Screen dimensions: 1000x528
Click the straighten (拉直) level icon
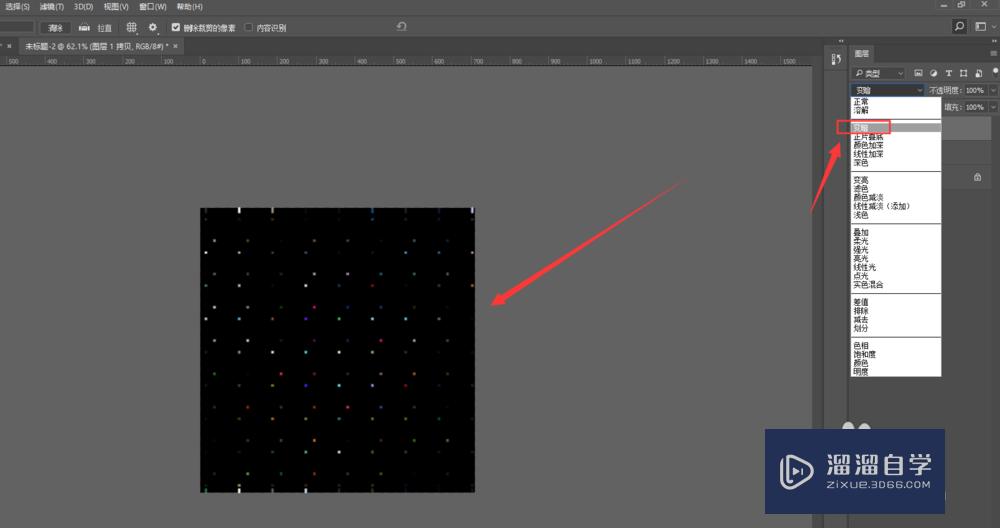[84, 27]
